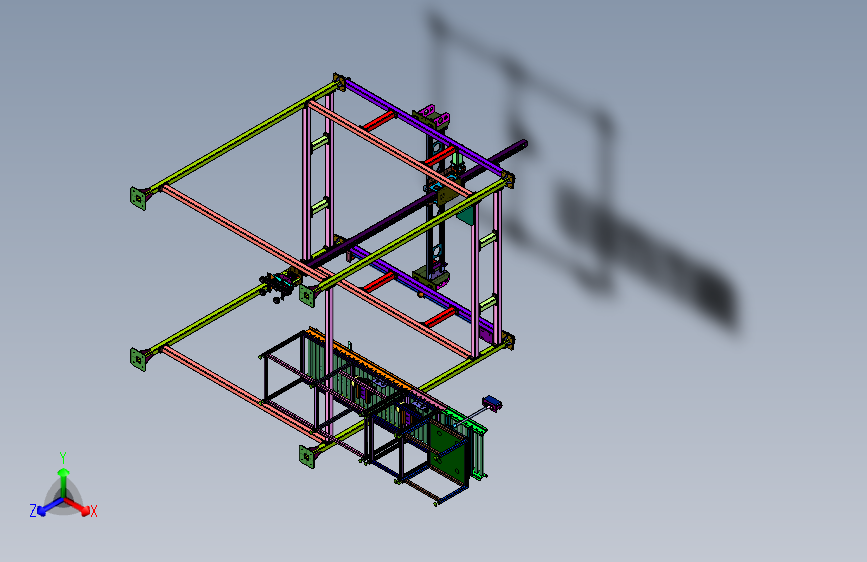The image size is (867, 562).
Task: Click the red X axis of the orientation triad
Action: pos(77,506)
